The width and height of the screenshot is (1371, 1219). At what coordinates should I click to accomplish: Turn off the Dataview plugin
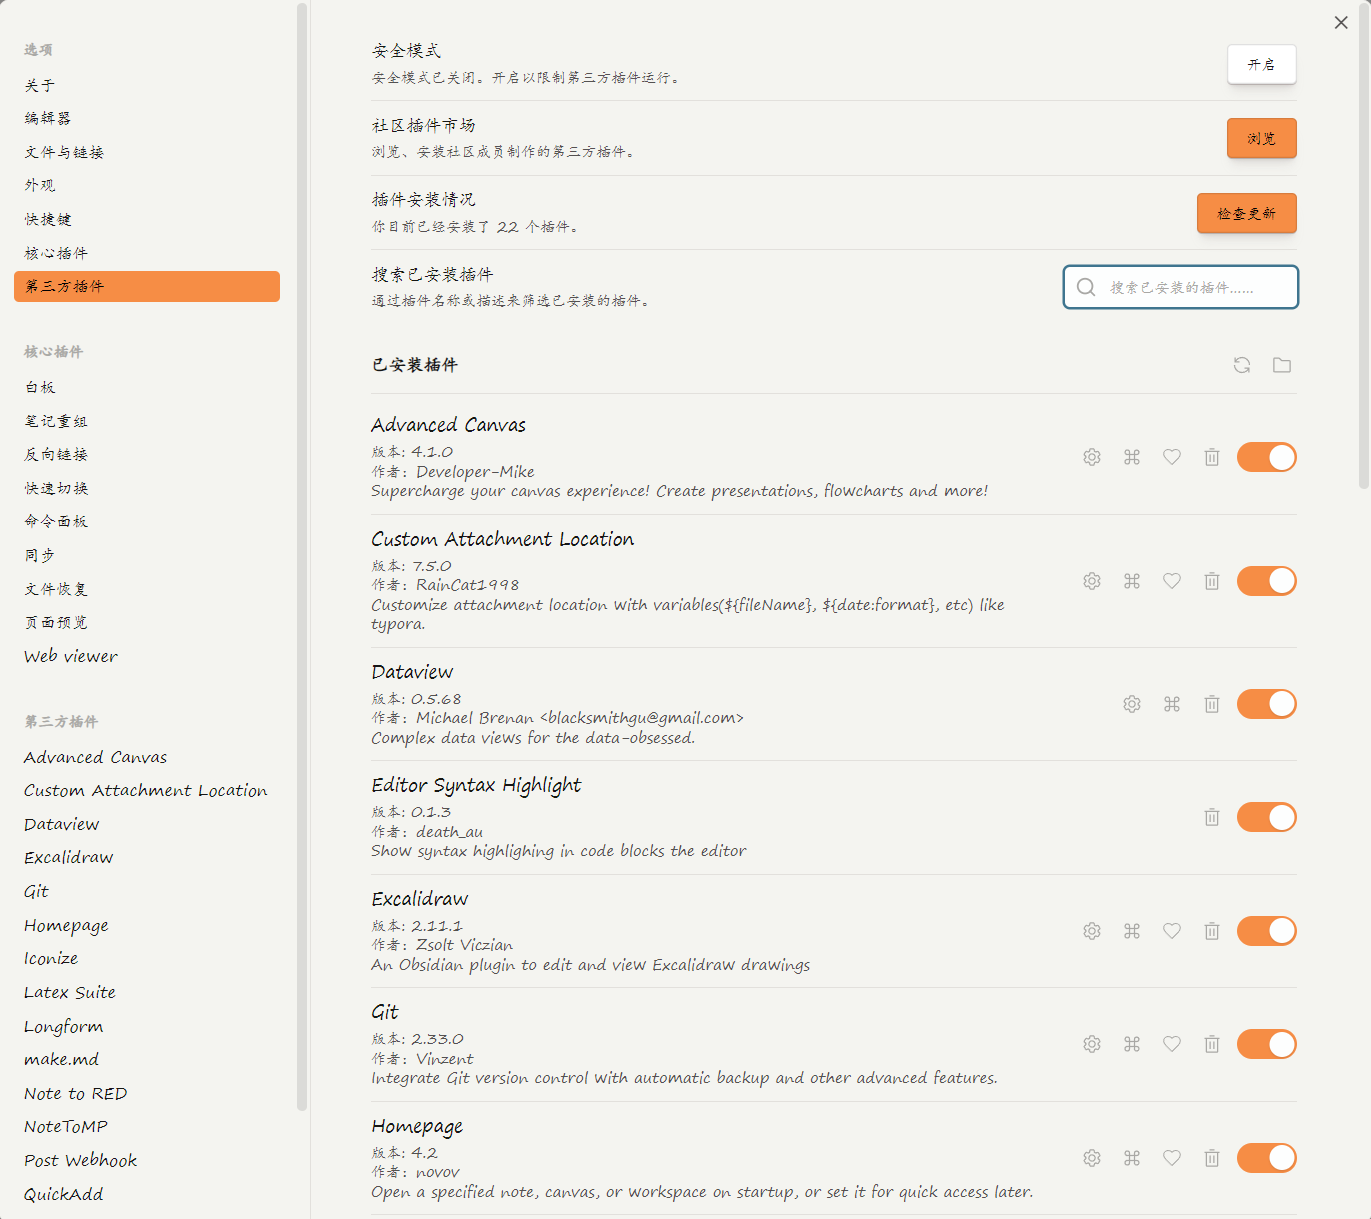click(1267, 704)
